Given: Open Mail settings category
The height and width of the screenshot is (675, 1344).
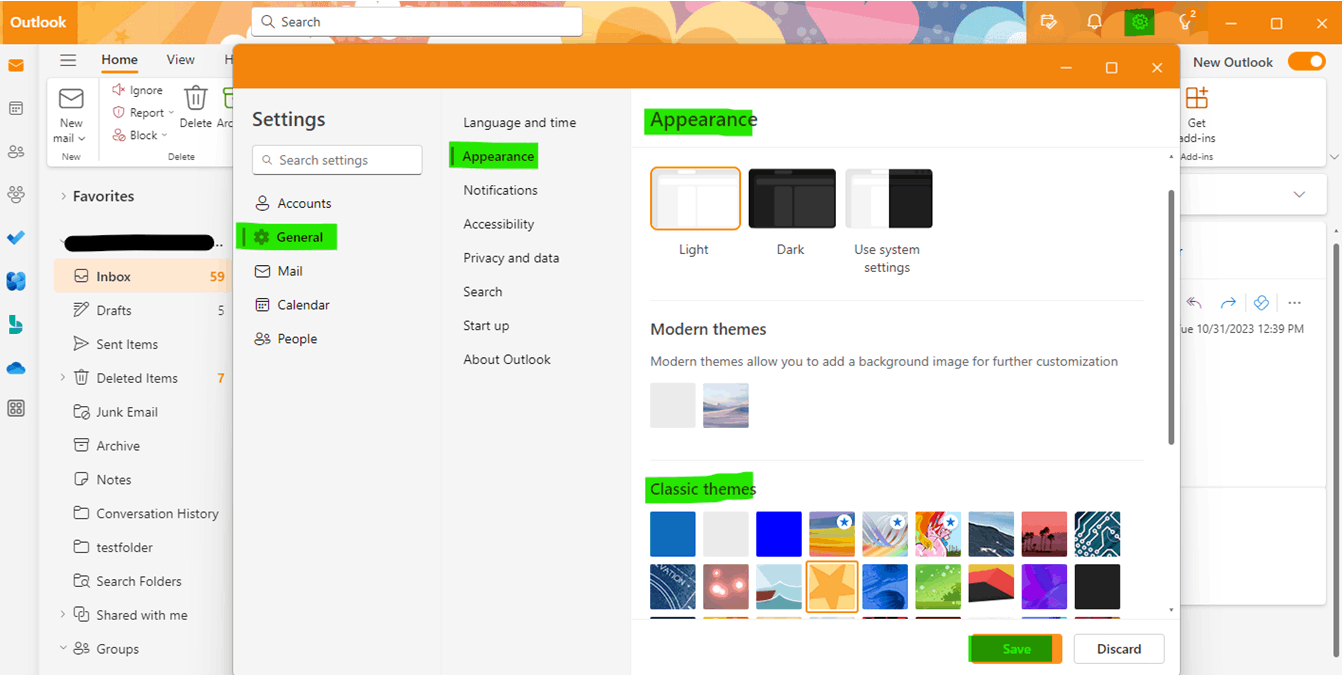Looking at the screenshot, I should [x=279, y=271].
